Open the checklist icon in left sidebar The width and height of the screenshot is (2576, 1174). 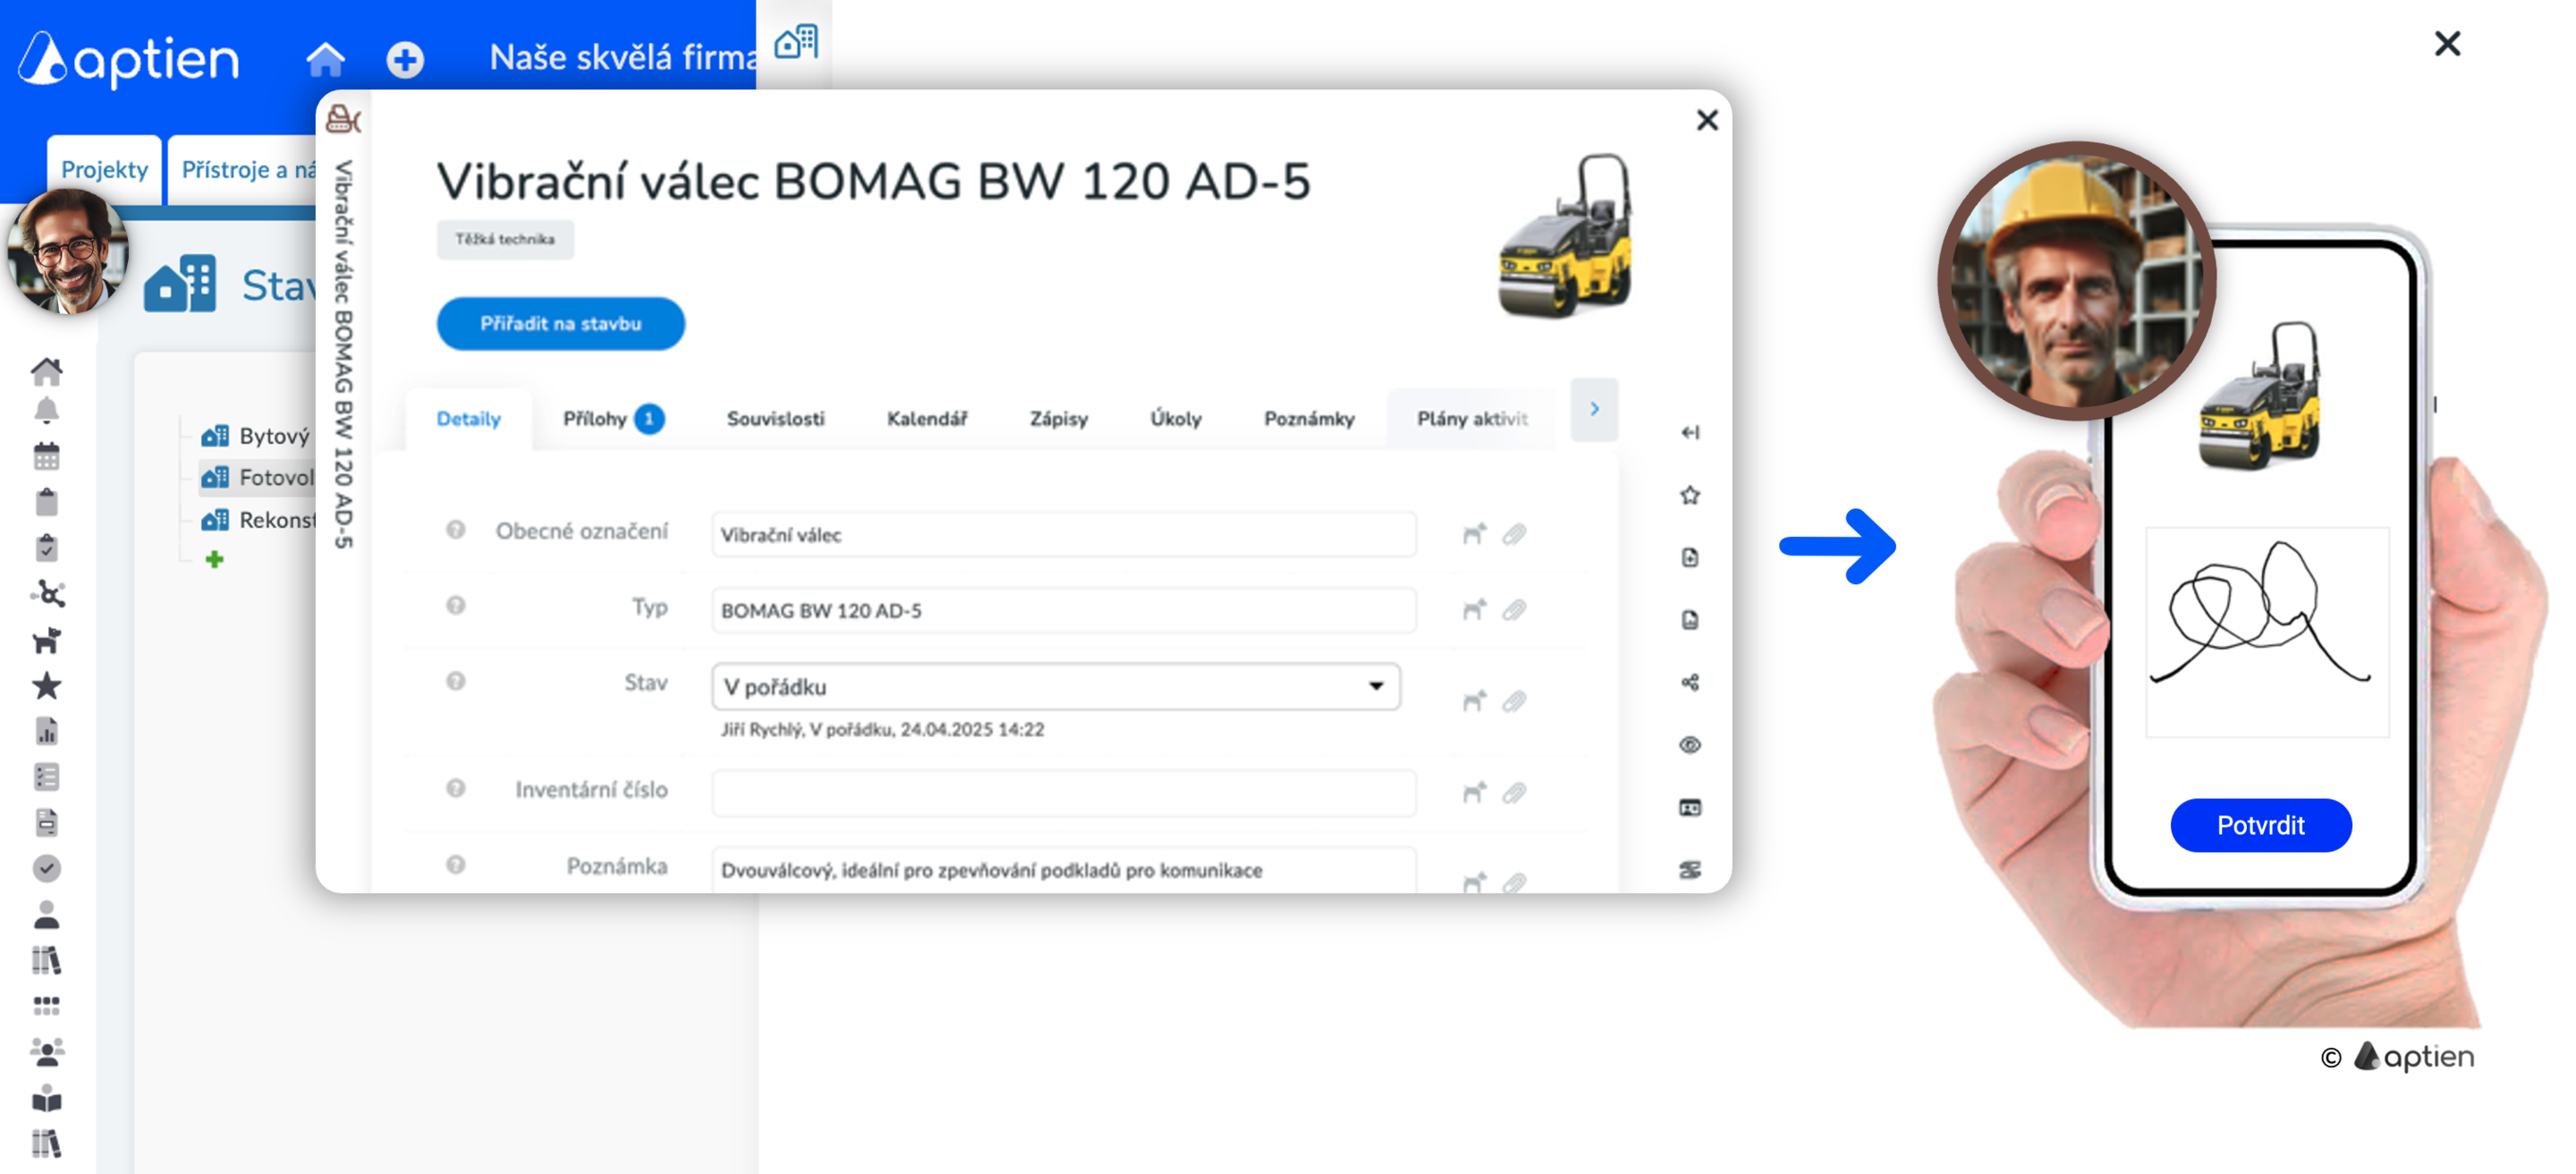point(47,777)
